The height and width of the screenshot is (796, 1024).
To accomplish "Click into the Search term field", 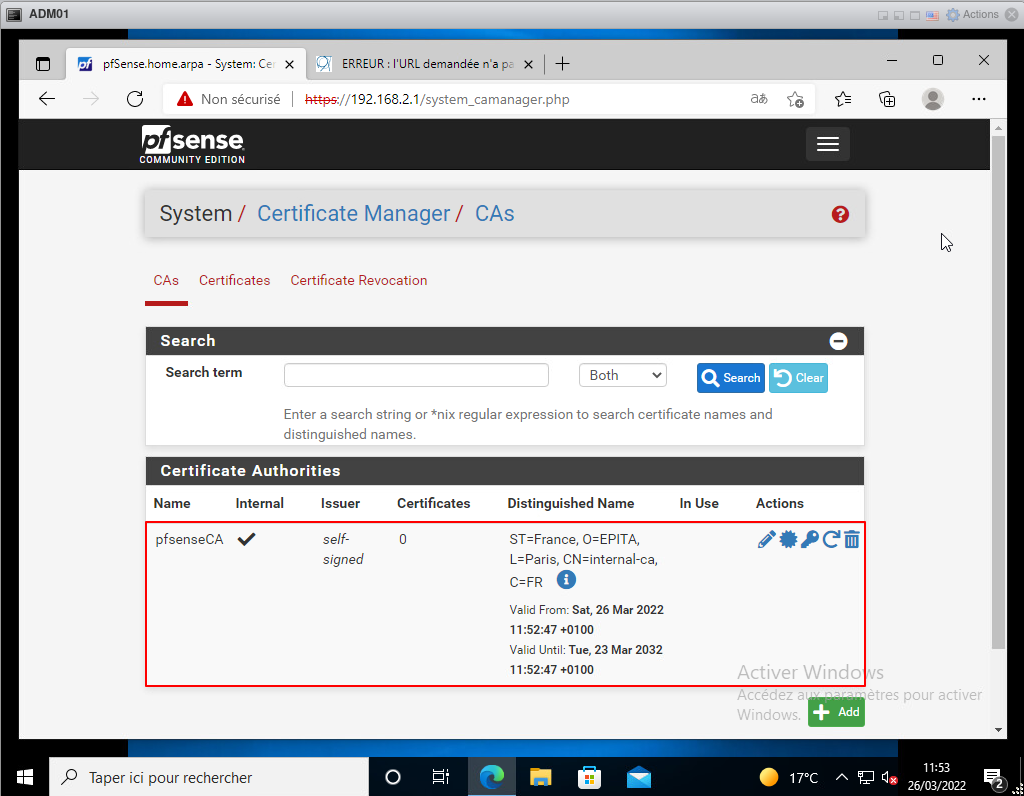I will [x=416, y=375].
